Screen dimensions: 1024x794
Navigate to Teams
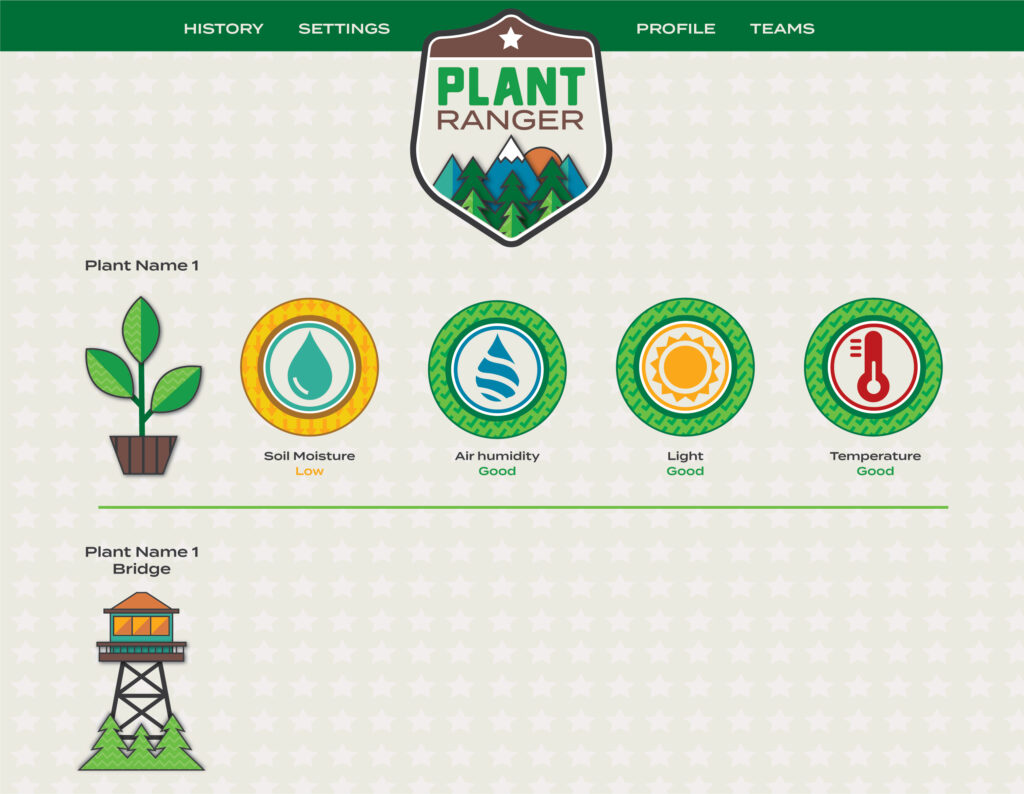(782, 29)
